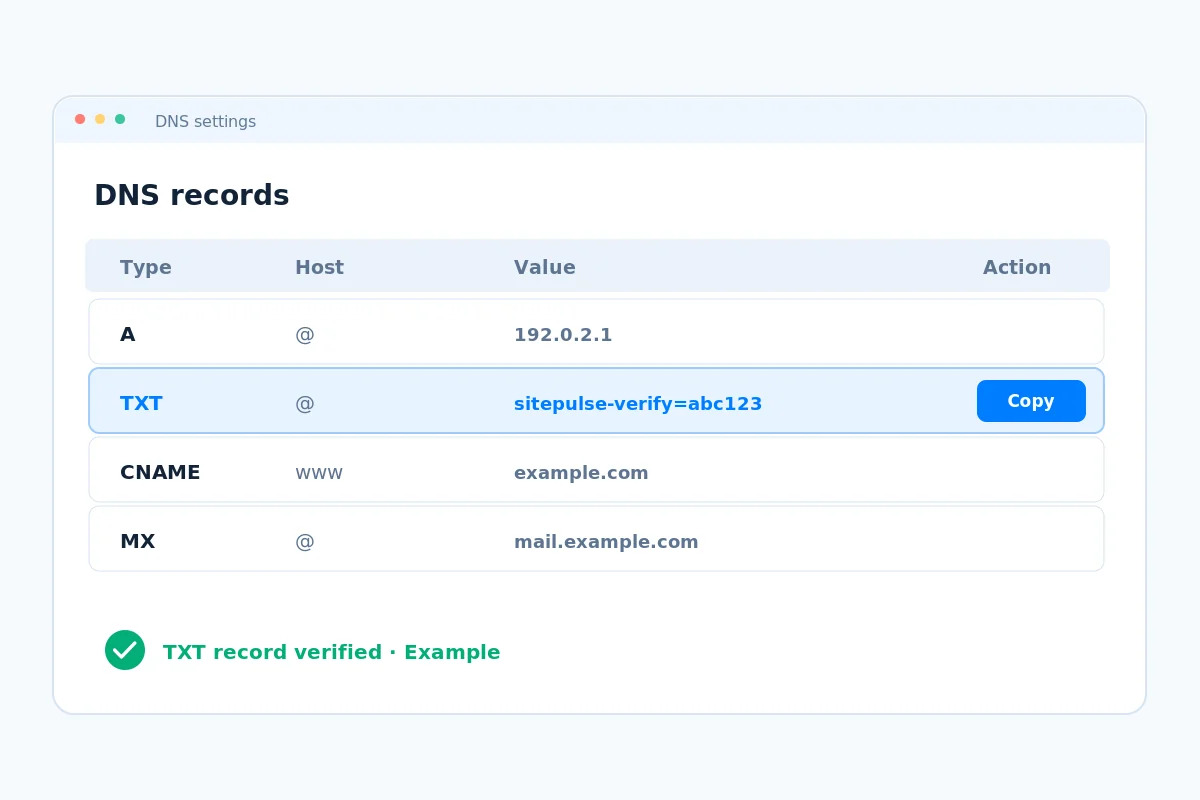Select the 192.0.2.1 value
The width and height of the screenshot is (1200, 800).
(x=563, y=335)
